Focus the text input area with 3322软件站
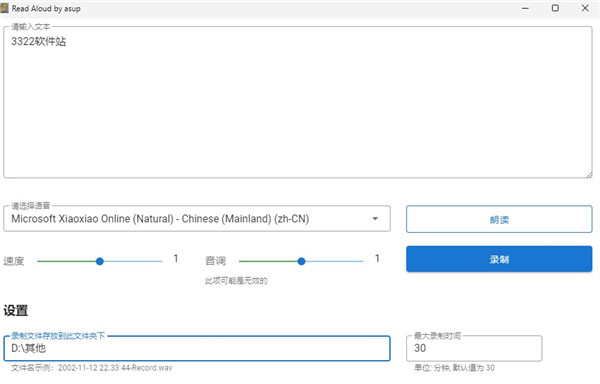The image size is (600, 384). click(298, 102)
